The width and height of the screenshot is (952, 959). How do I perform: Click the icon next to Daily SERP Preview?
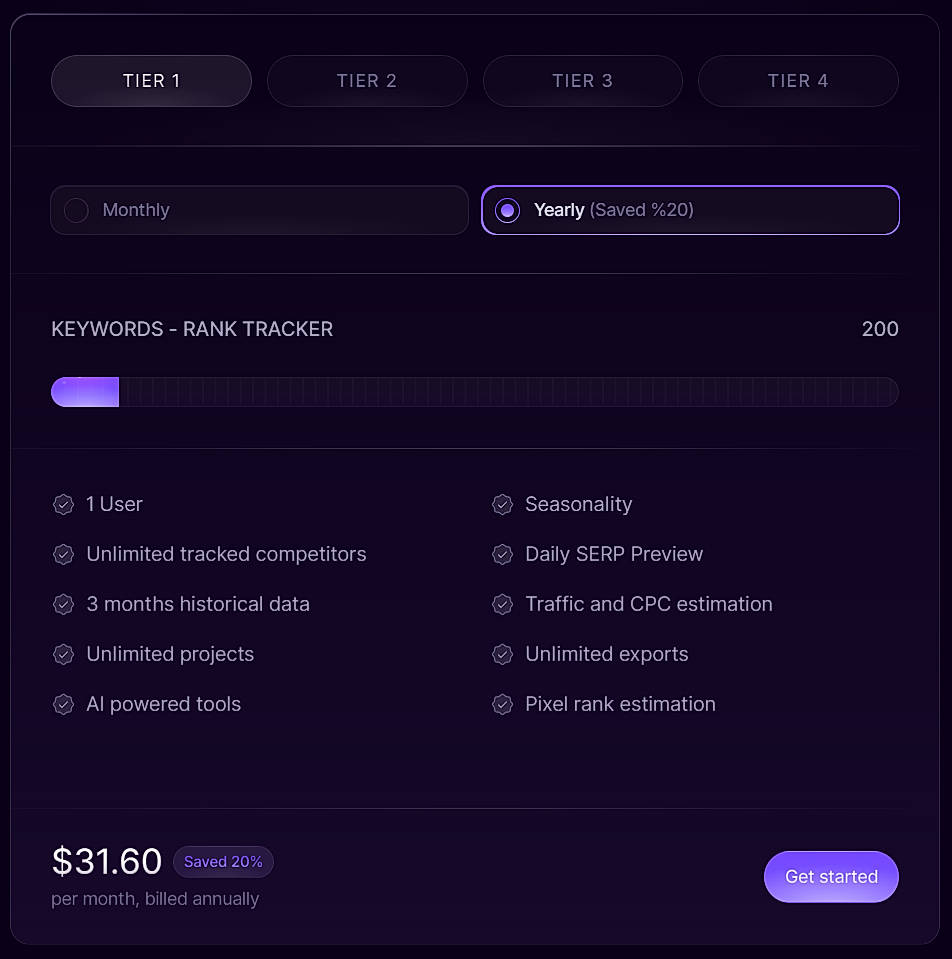(503, 554)
